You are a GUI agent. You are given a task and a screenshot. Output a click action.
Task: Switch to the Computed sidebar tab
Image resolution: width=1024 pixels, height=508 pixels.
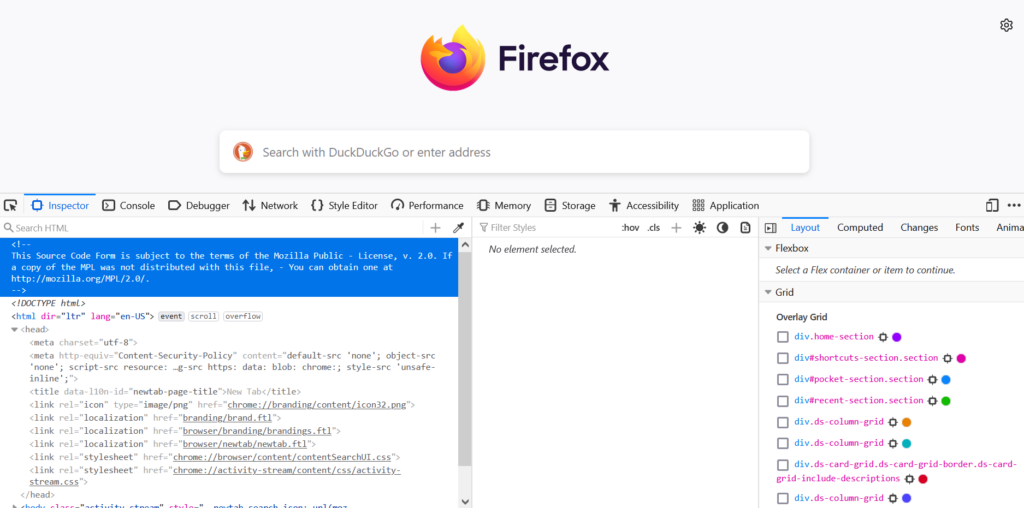tap(860, 228)
